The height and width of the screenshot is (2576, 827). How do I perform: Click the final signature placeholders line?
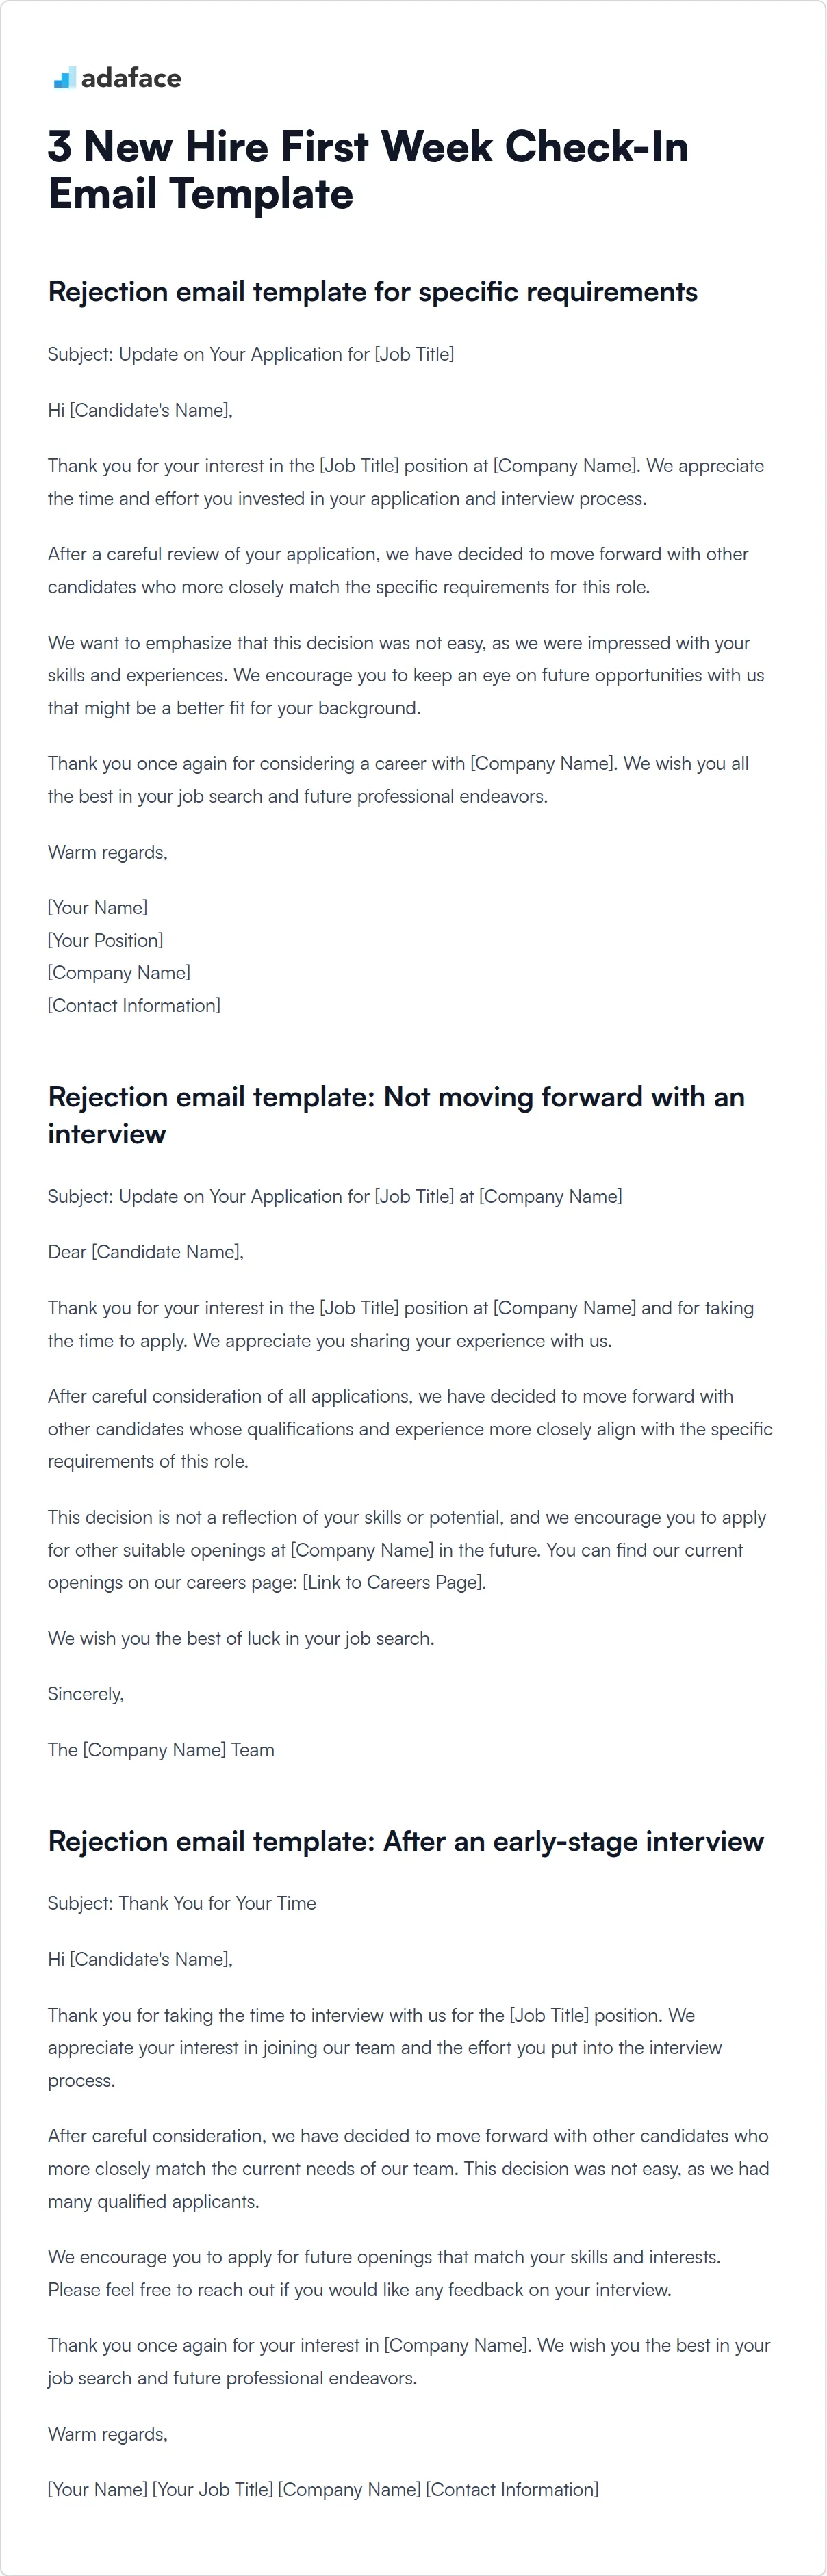[323, 2489]
